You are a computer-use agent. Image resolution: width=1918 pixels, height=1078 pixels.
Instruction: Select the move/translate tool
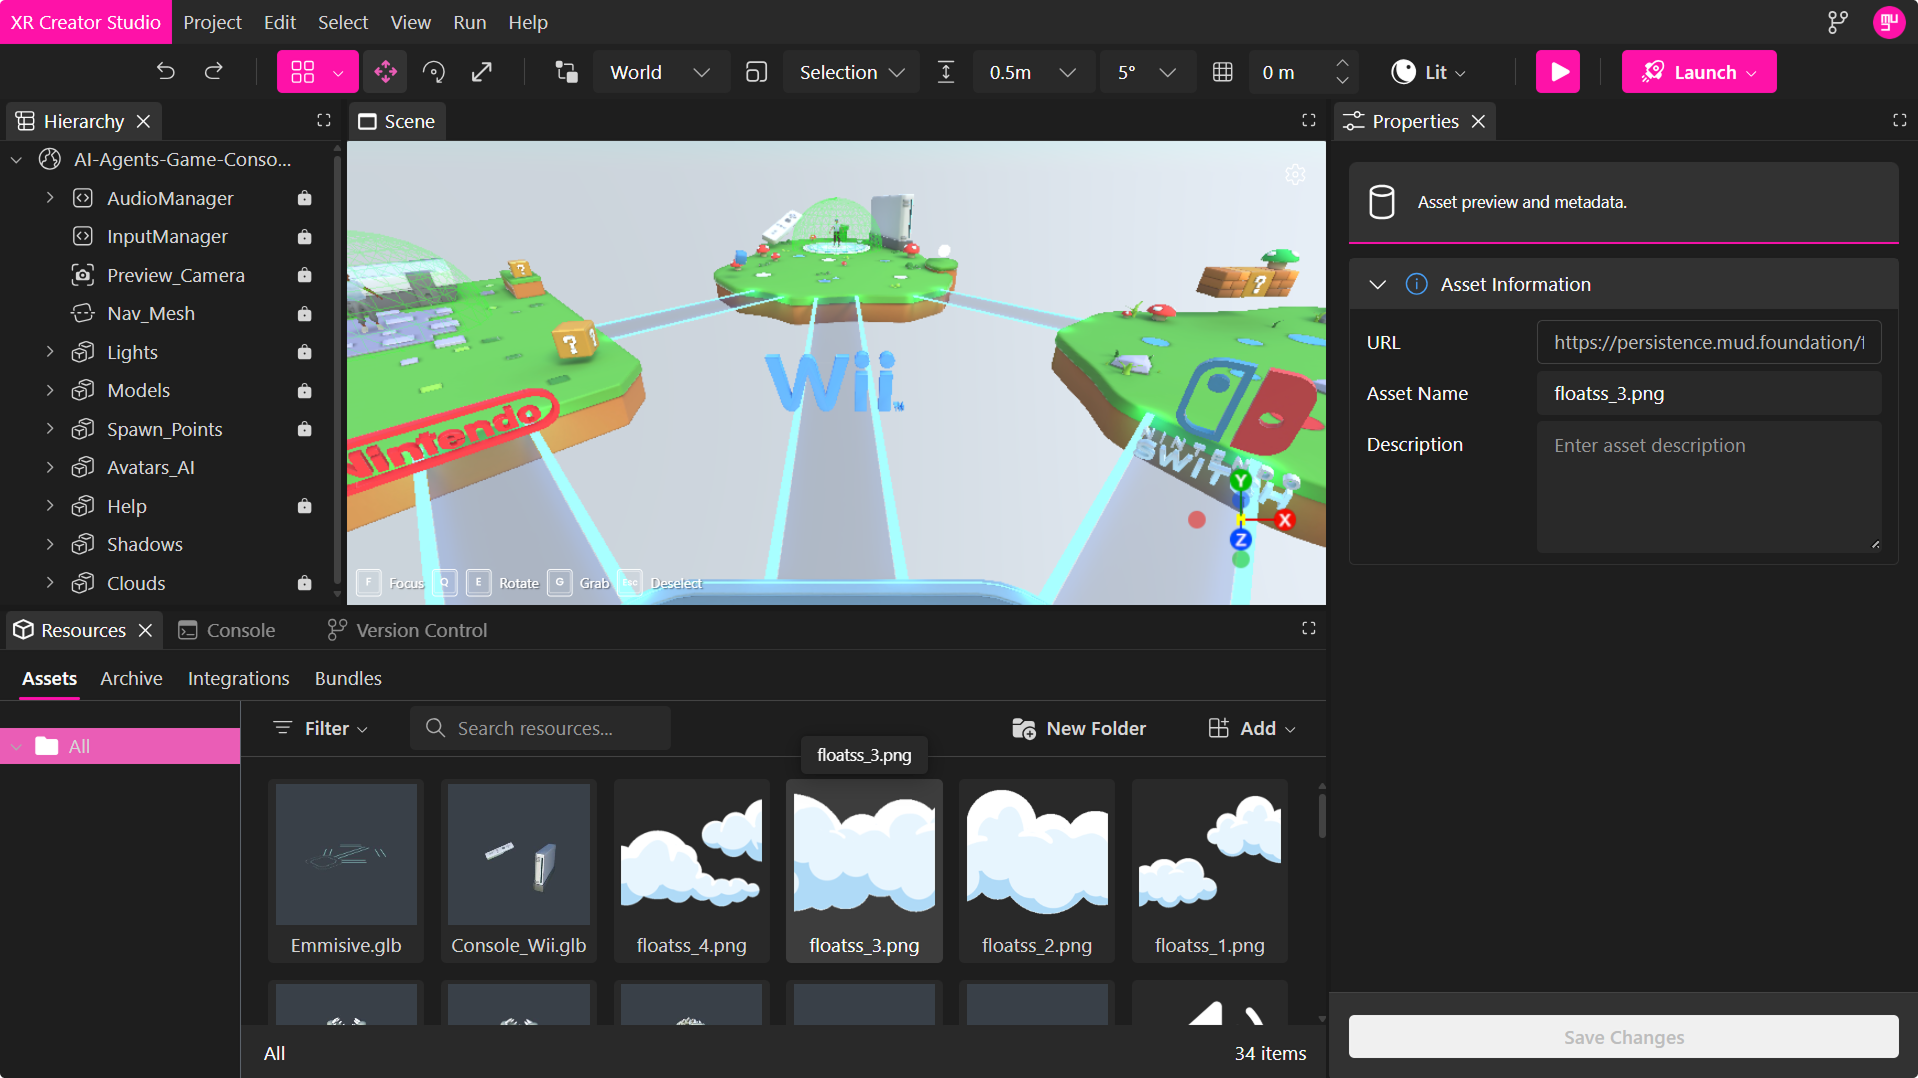386,72
